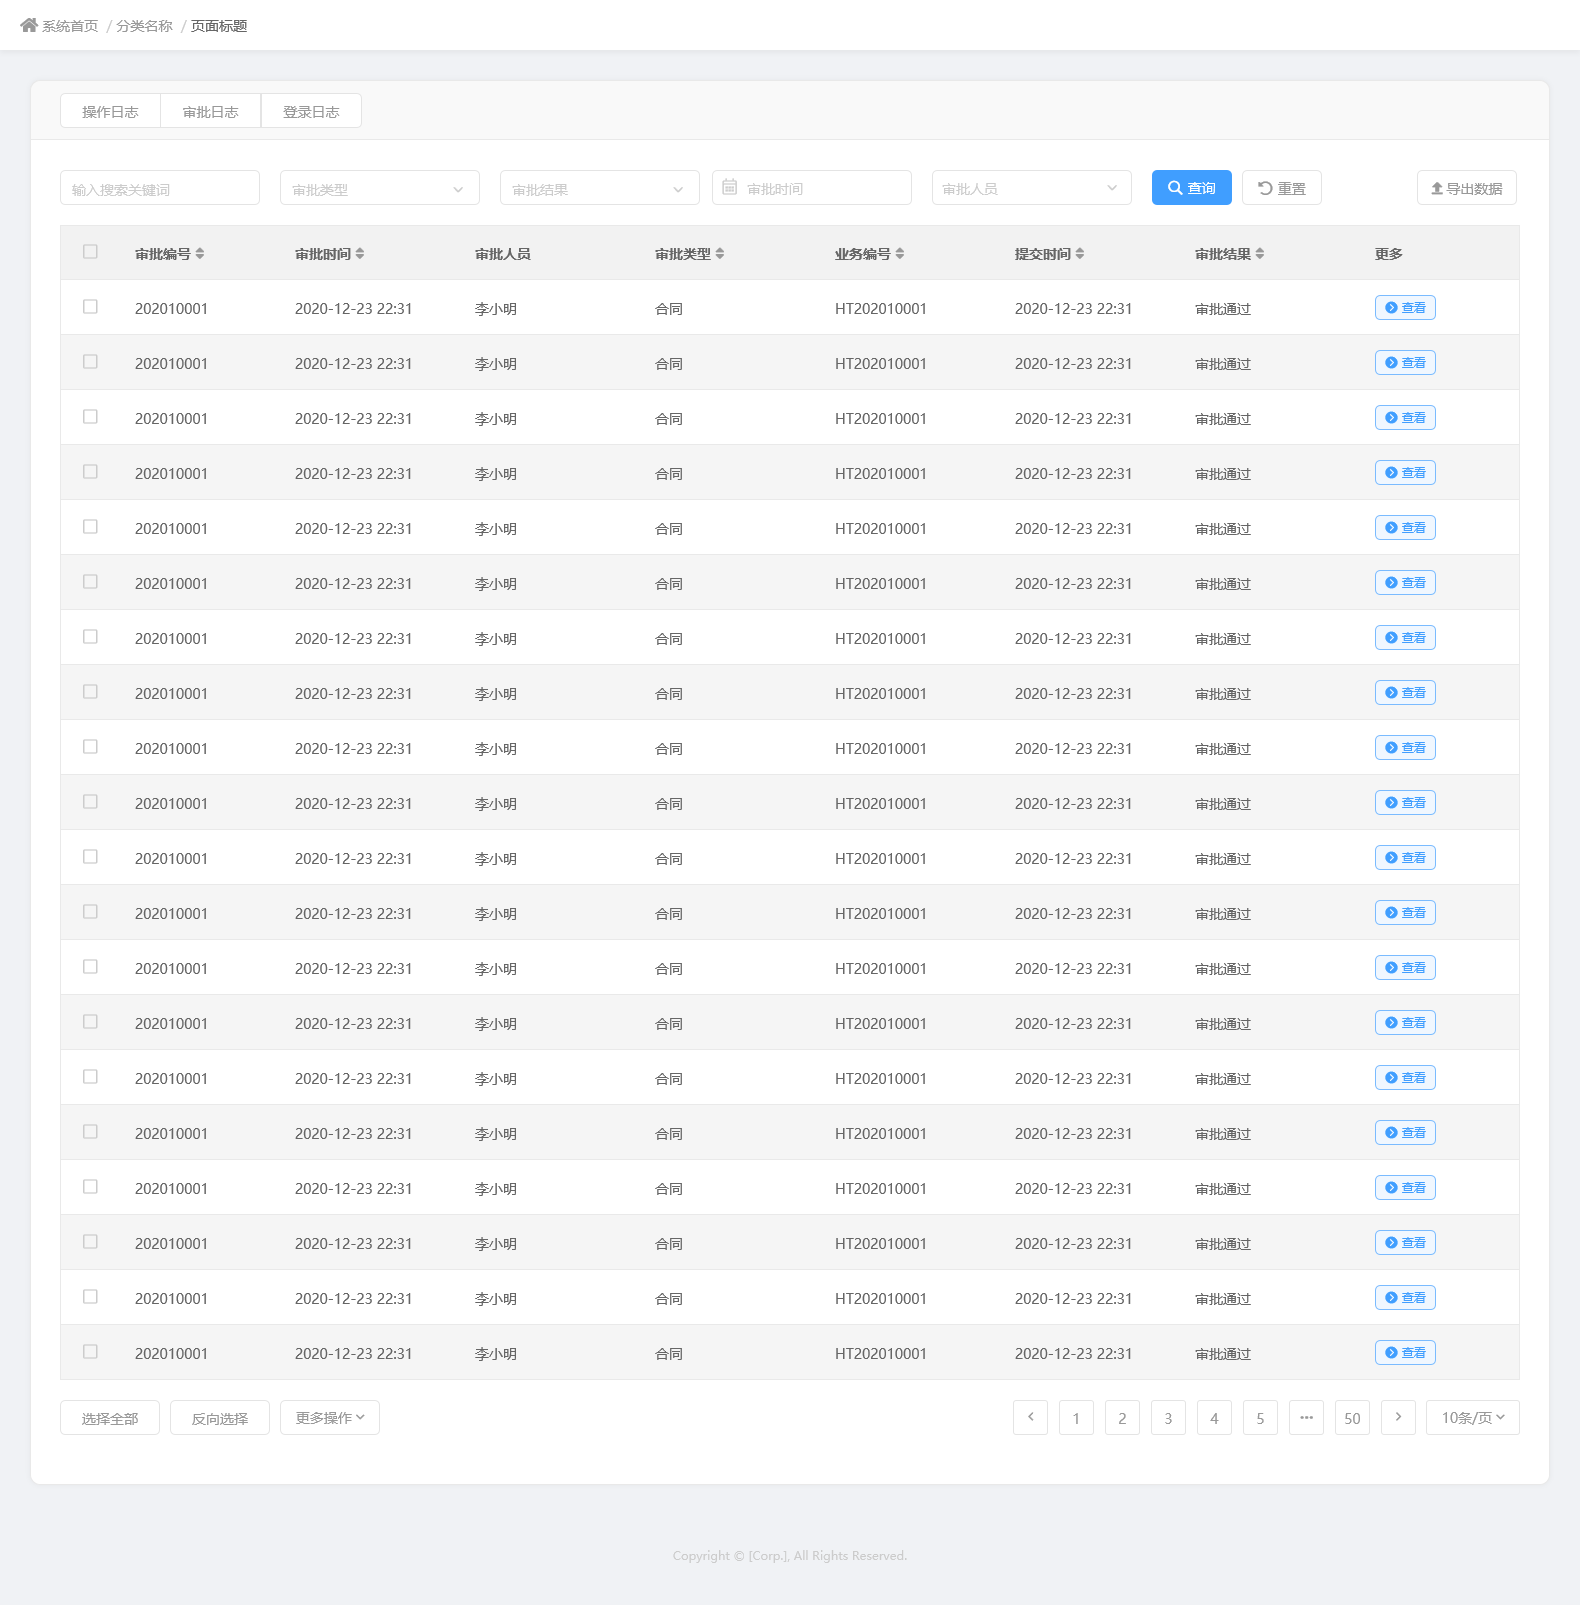Sort by 审批编号 using its sort arrows
Image resolution: width=1580 pixels, height=1605 pixels.
[200, 254]
